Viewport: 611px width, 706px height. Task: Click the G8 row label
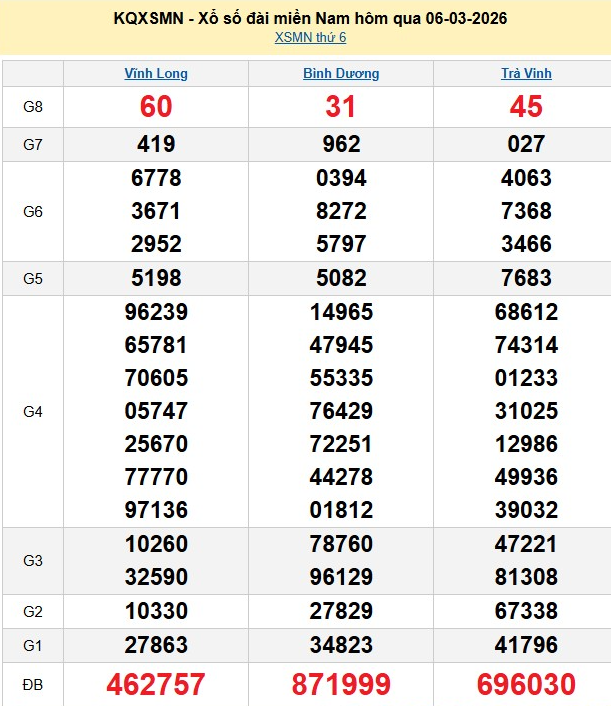(33, 107)
